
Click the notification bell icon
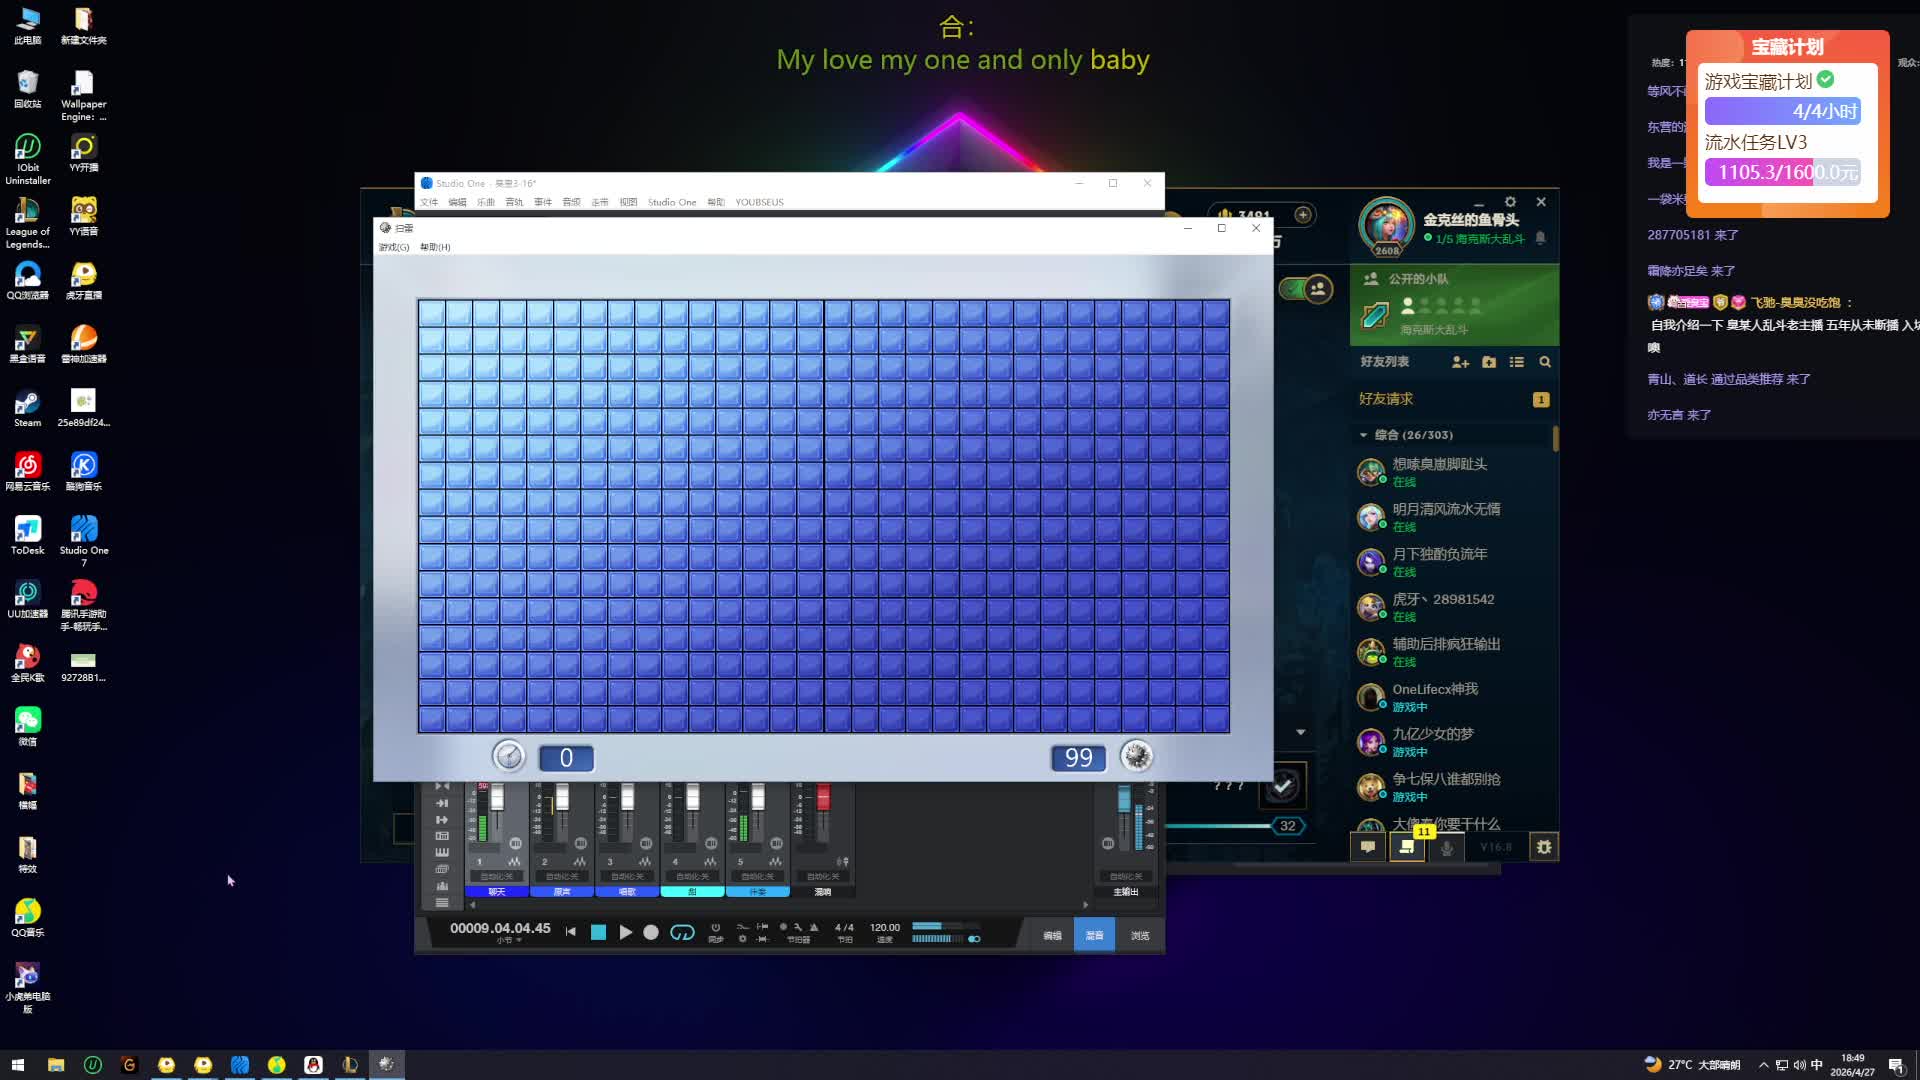click(x=1540, y=238)
